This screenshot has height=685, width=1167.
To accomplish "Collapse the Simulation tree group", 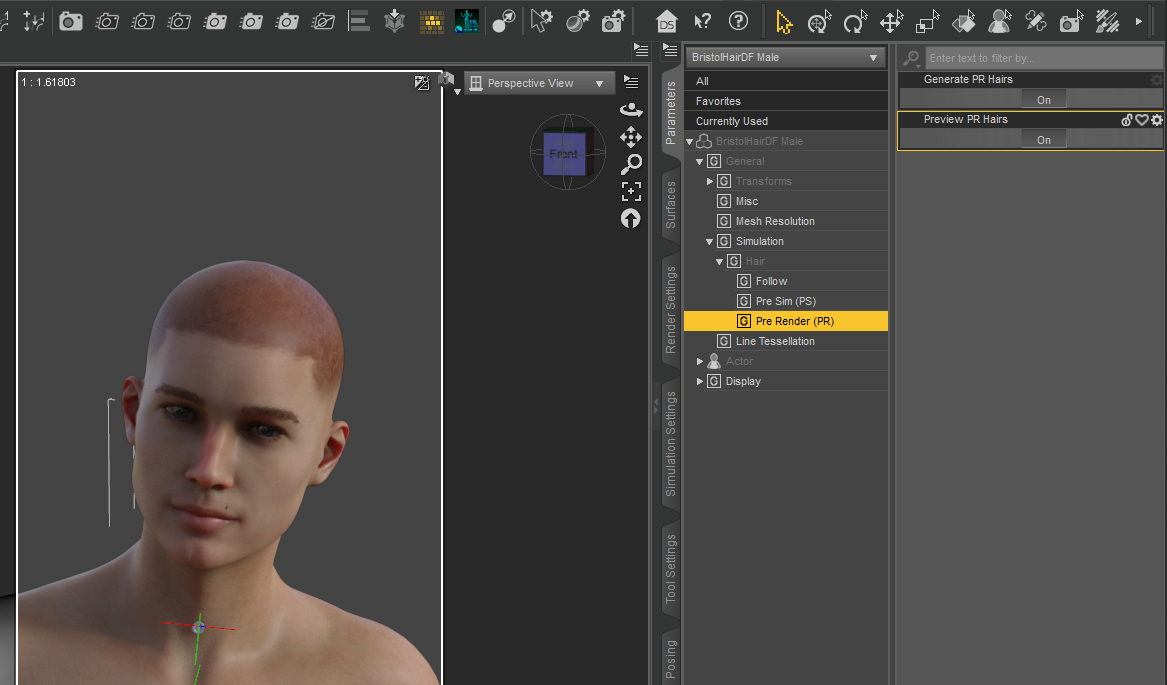I will 710,241.
